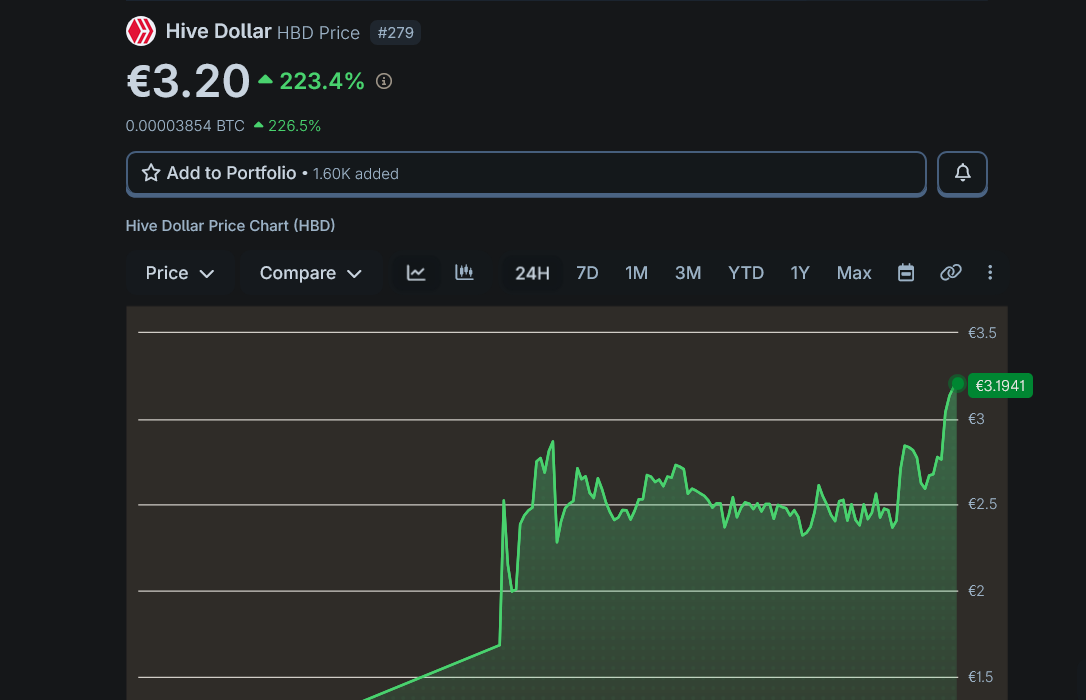The height and width of the screenshot is (700, 1086).
Task: Select the 3M time range
Action: coord(688,273)
